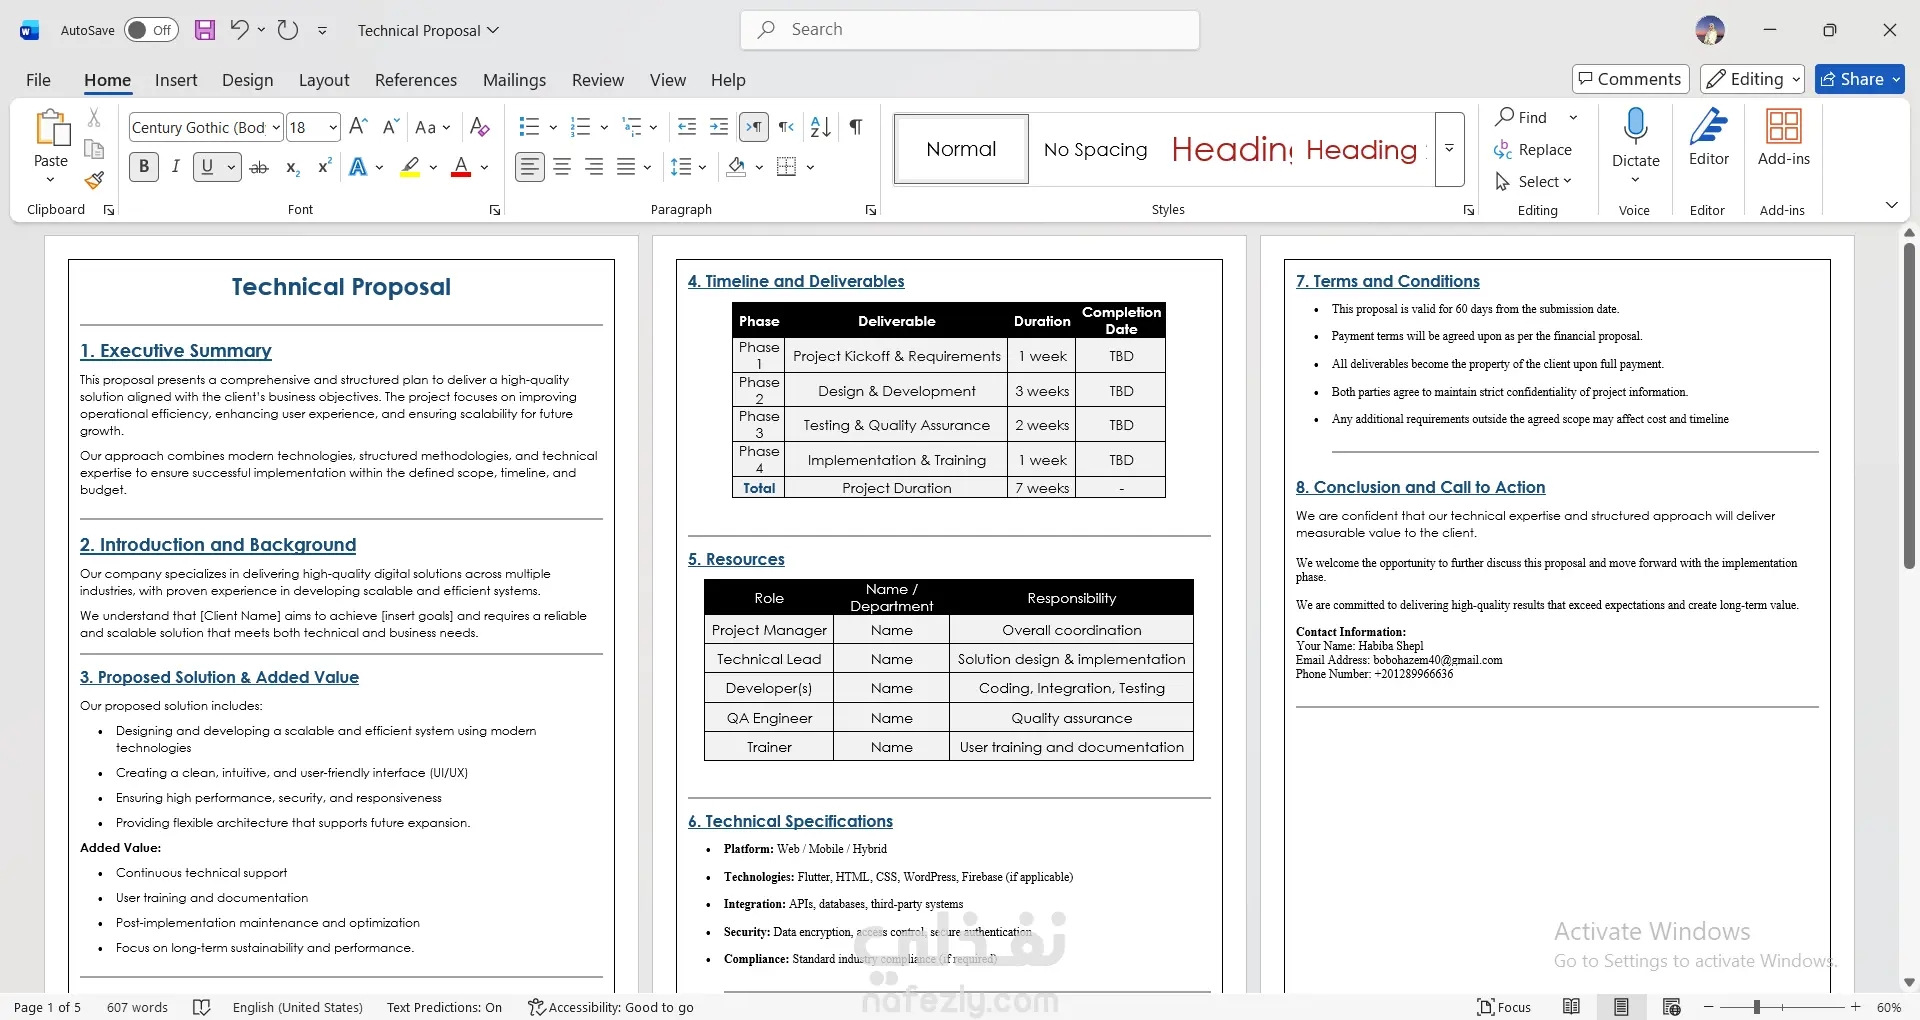The image size is (1920, 1020).
Task: Toggle Italic formatting
Action: tap(176, 167)
